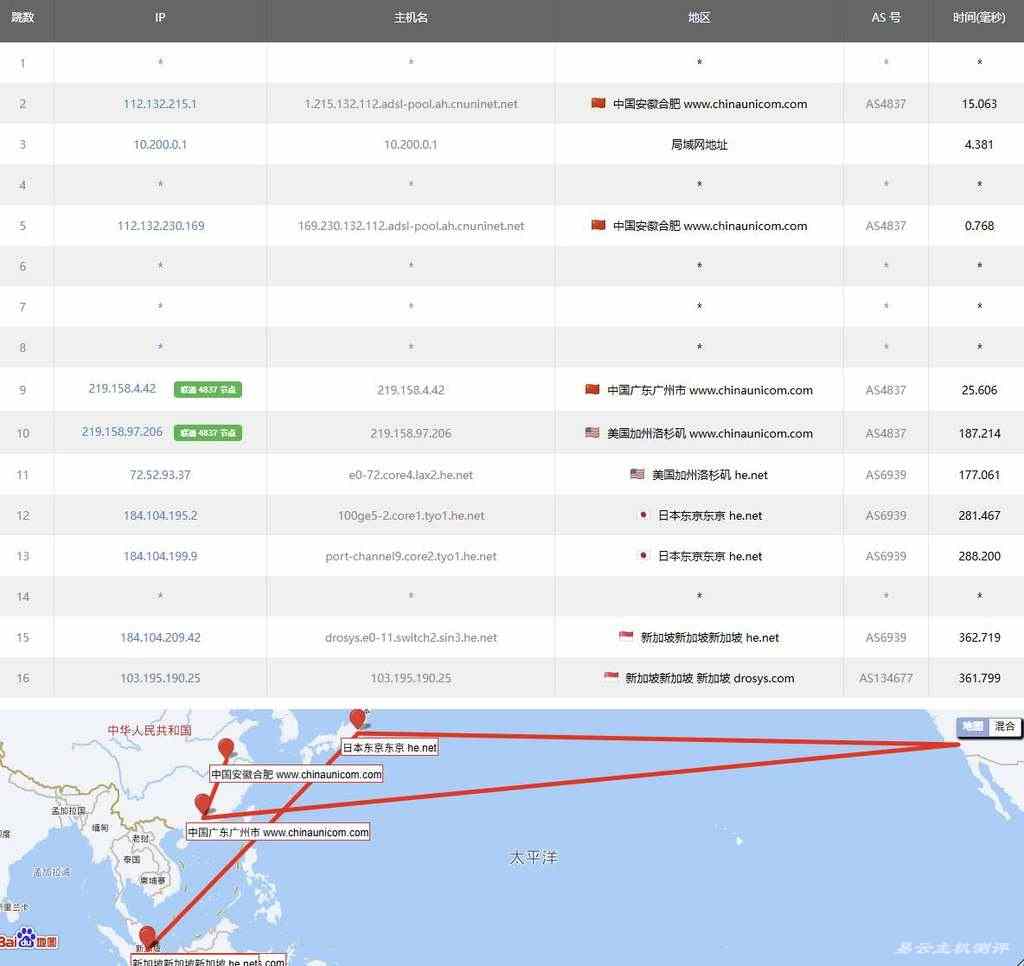The image size is (1024, 966).
Task: Click the 中国安徽合肥 map label
Action: pos(296,774)
